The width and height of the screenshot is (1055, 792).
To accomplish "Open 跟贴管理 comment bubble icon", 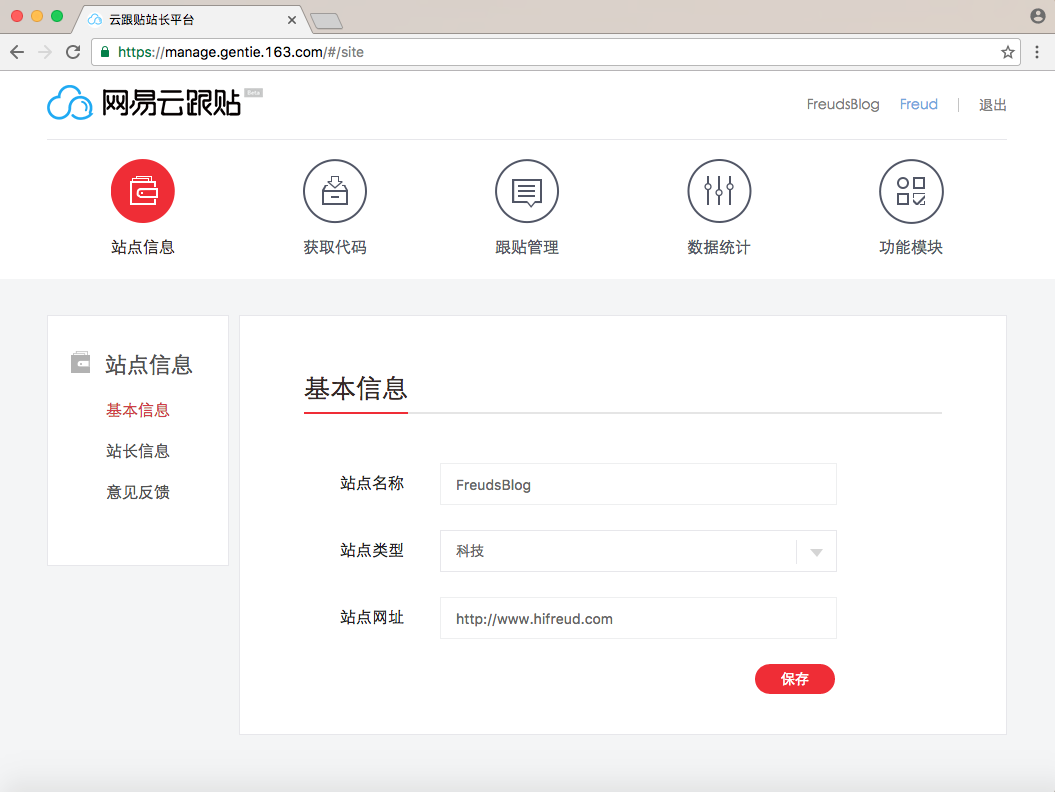I will coord(527,191).
